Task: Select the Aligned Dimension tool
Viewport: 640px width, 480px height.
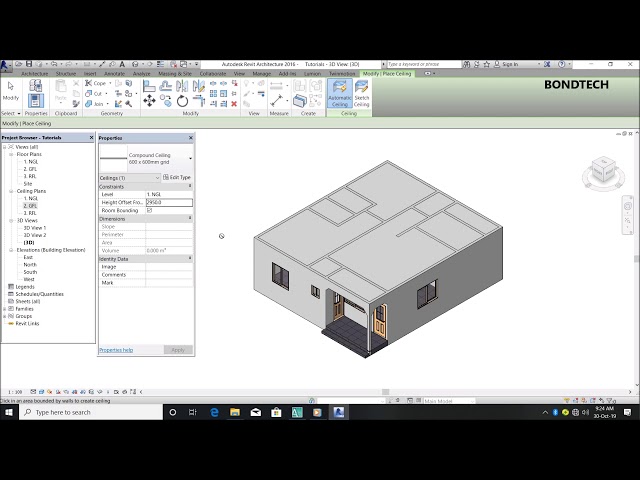Action: point(276,100)
